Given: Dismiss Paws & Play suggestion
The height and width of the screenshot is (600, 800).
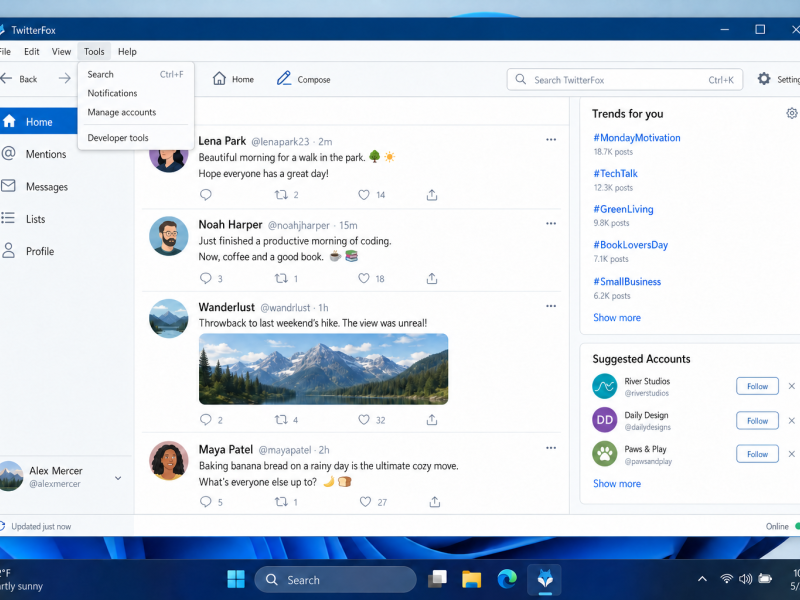Looking at the screenshot, I should (791, 454).
